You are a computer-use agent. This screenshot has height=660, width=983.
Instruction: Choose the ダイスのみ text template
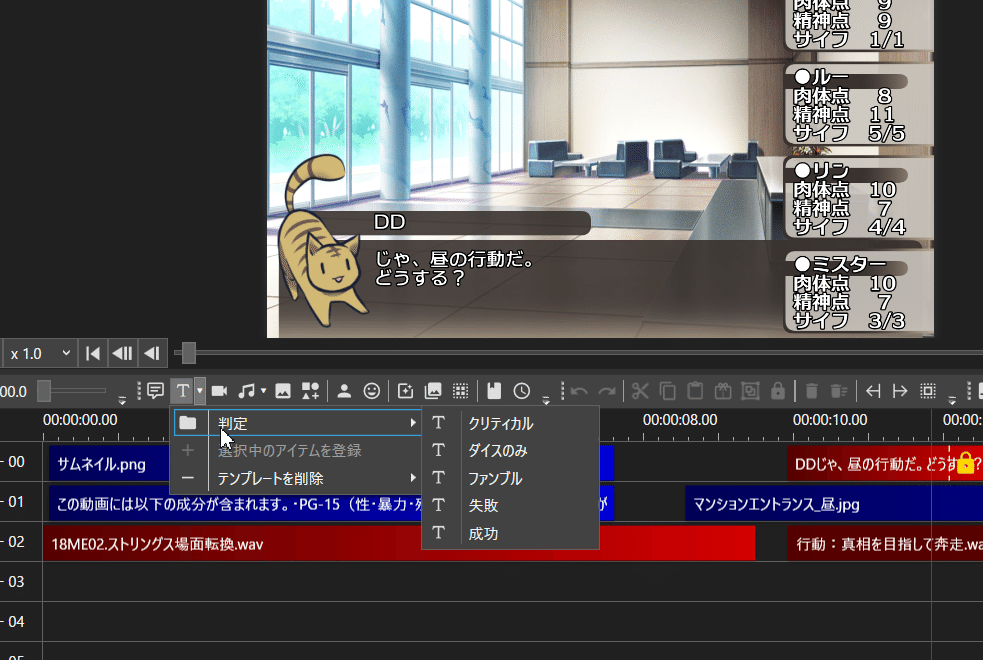[x=510, y=451]
